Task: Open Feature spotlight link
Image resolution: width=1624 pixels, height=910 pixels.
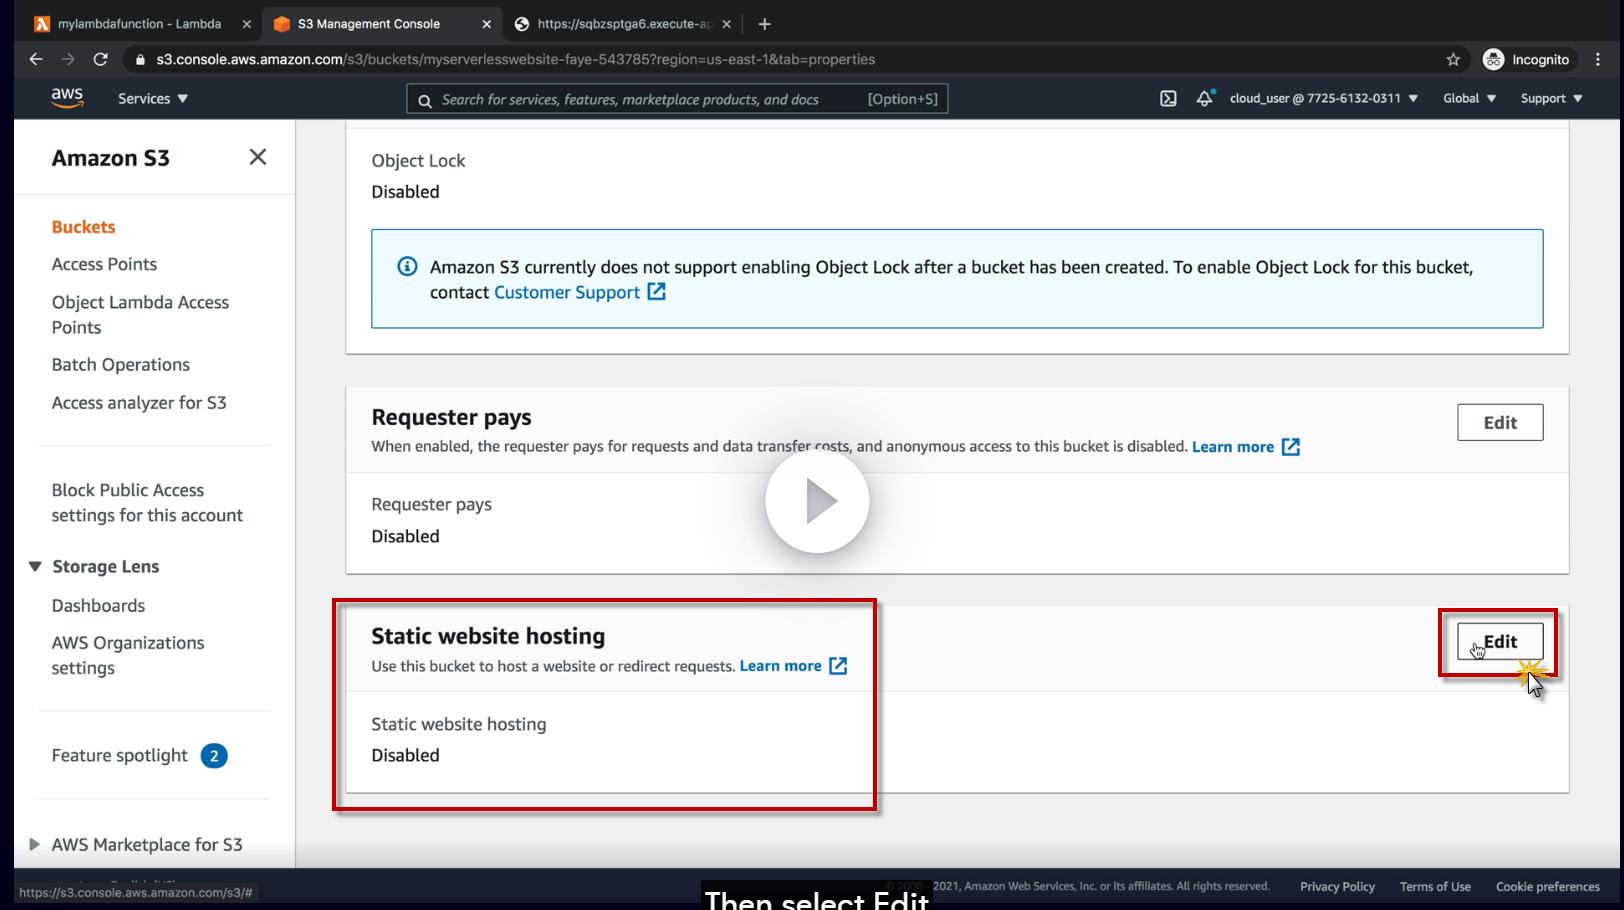Action: [x=120, y=756]
